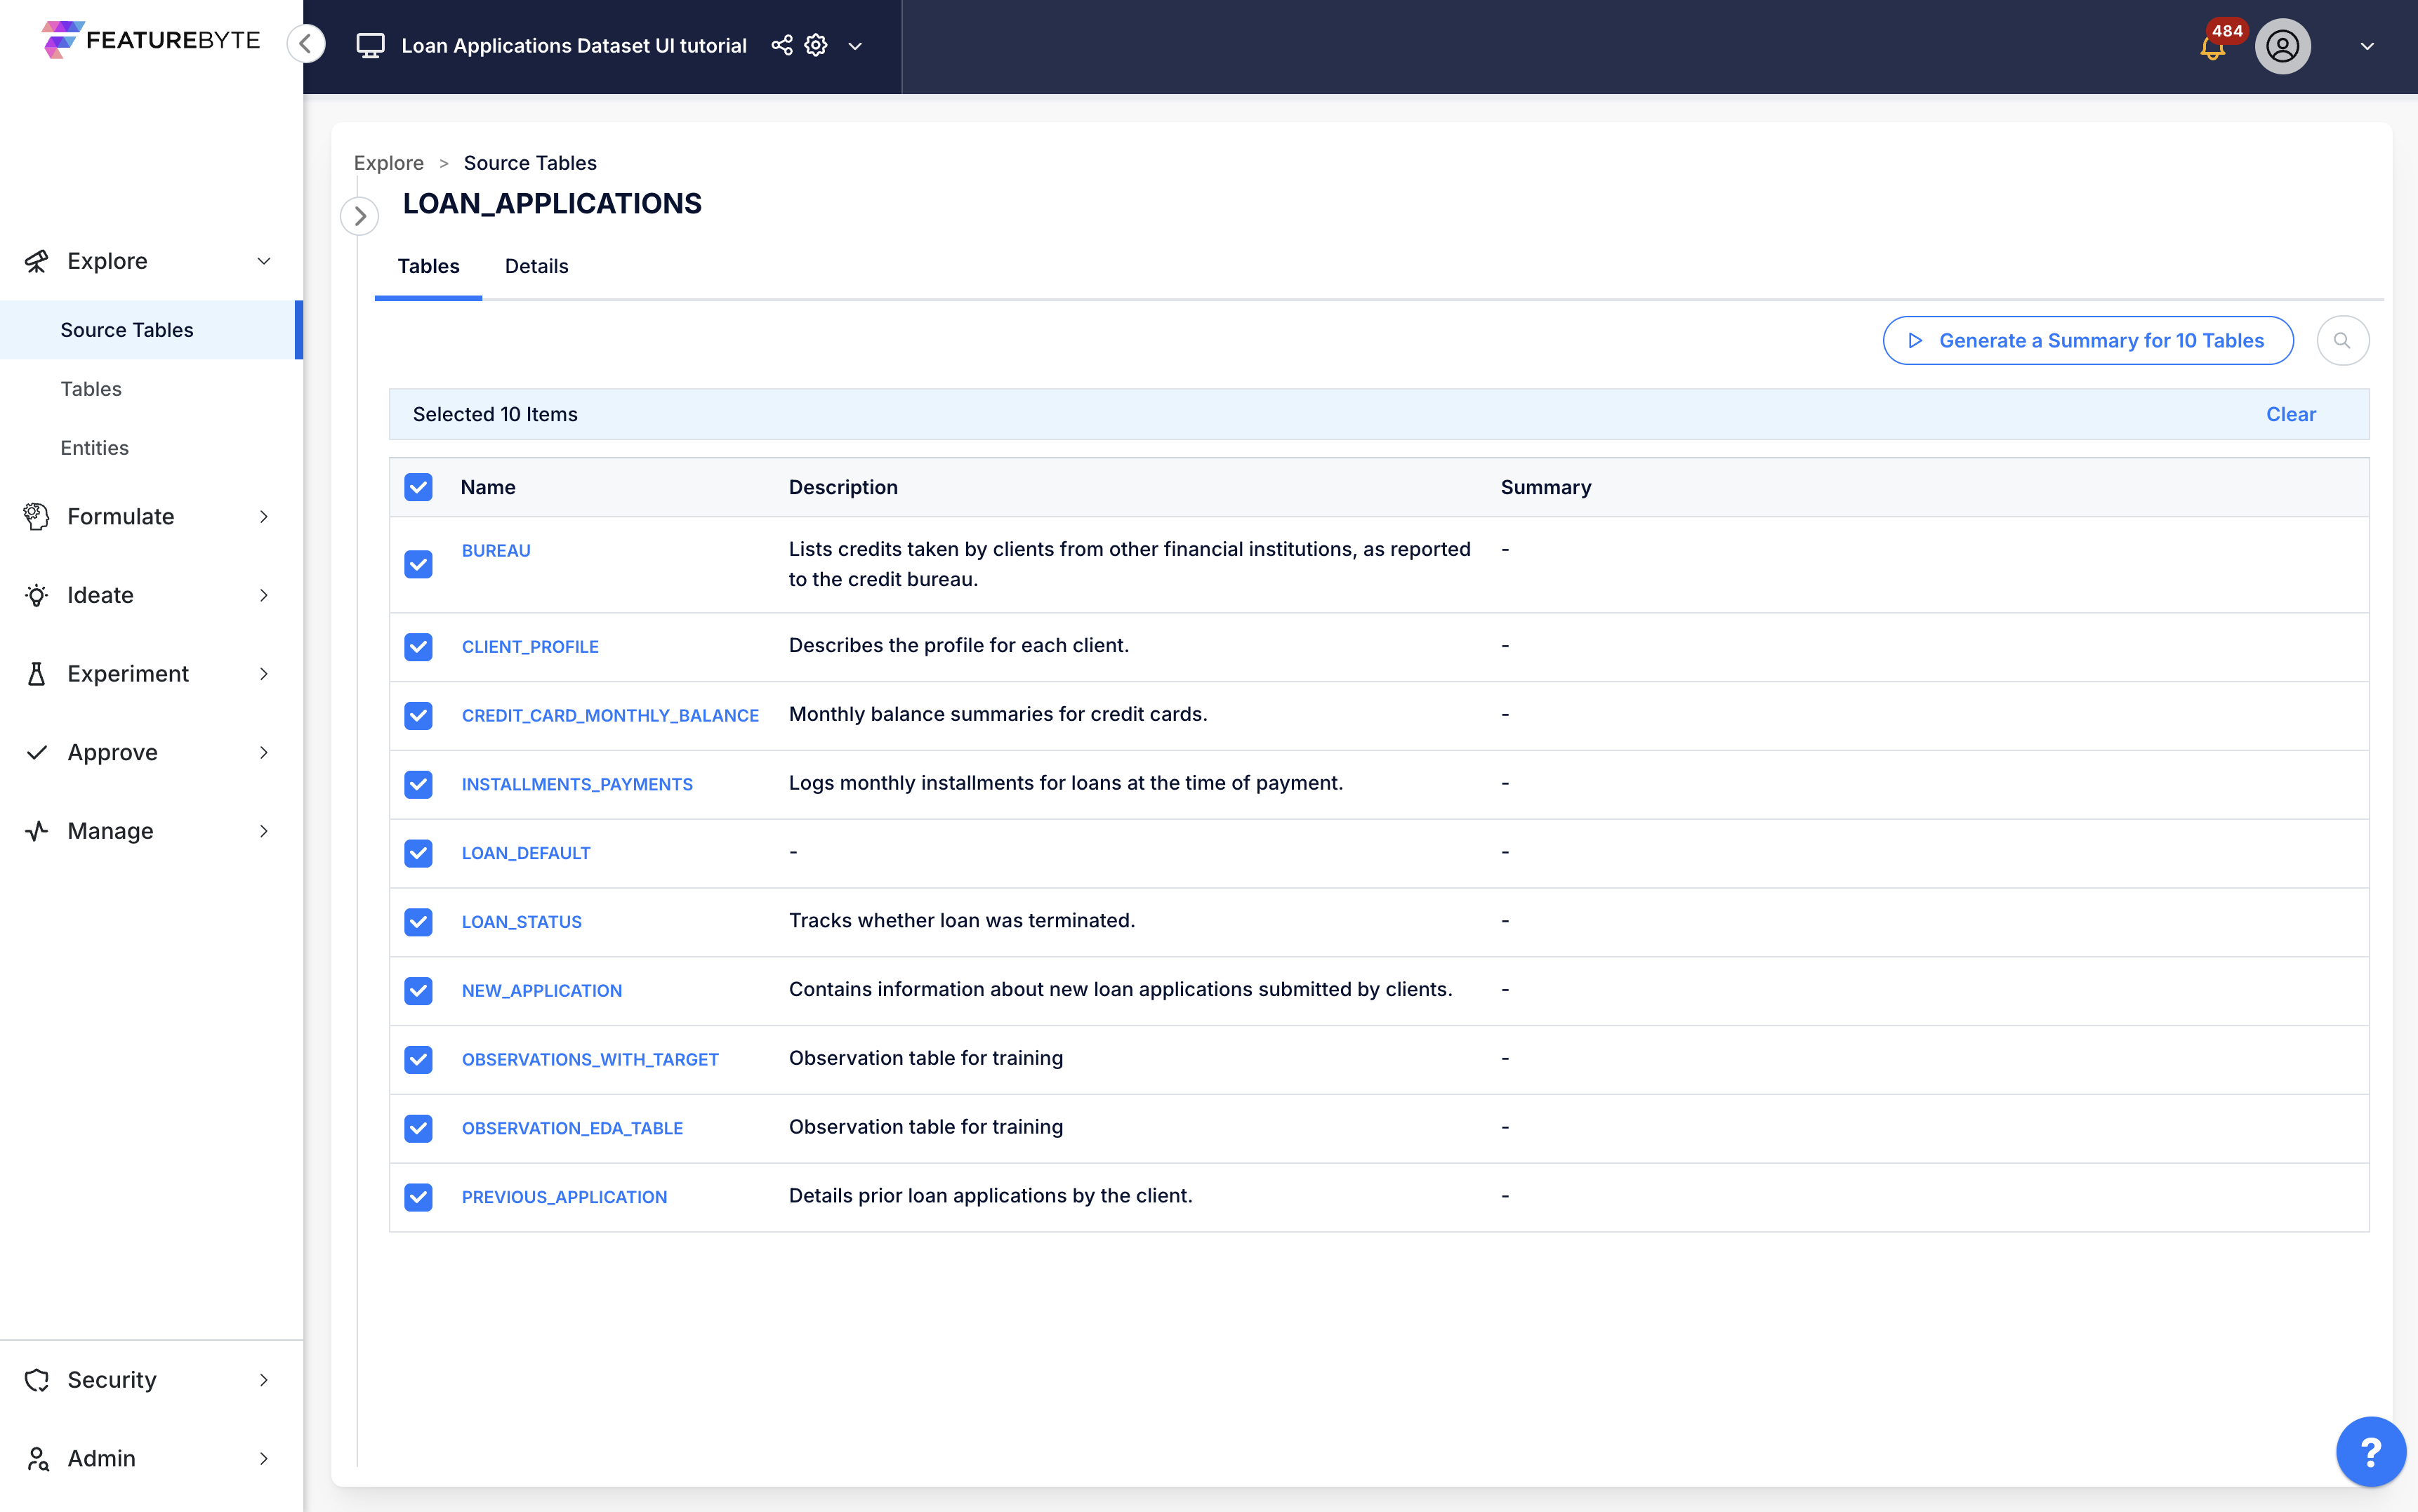Open the CLIENT_PROFILE table link
Image resolution: width=2418 pixels, height=1512 pixels.
530,647
